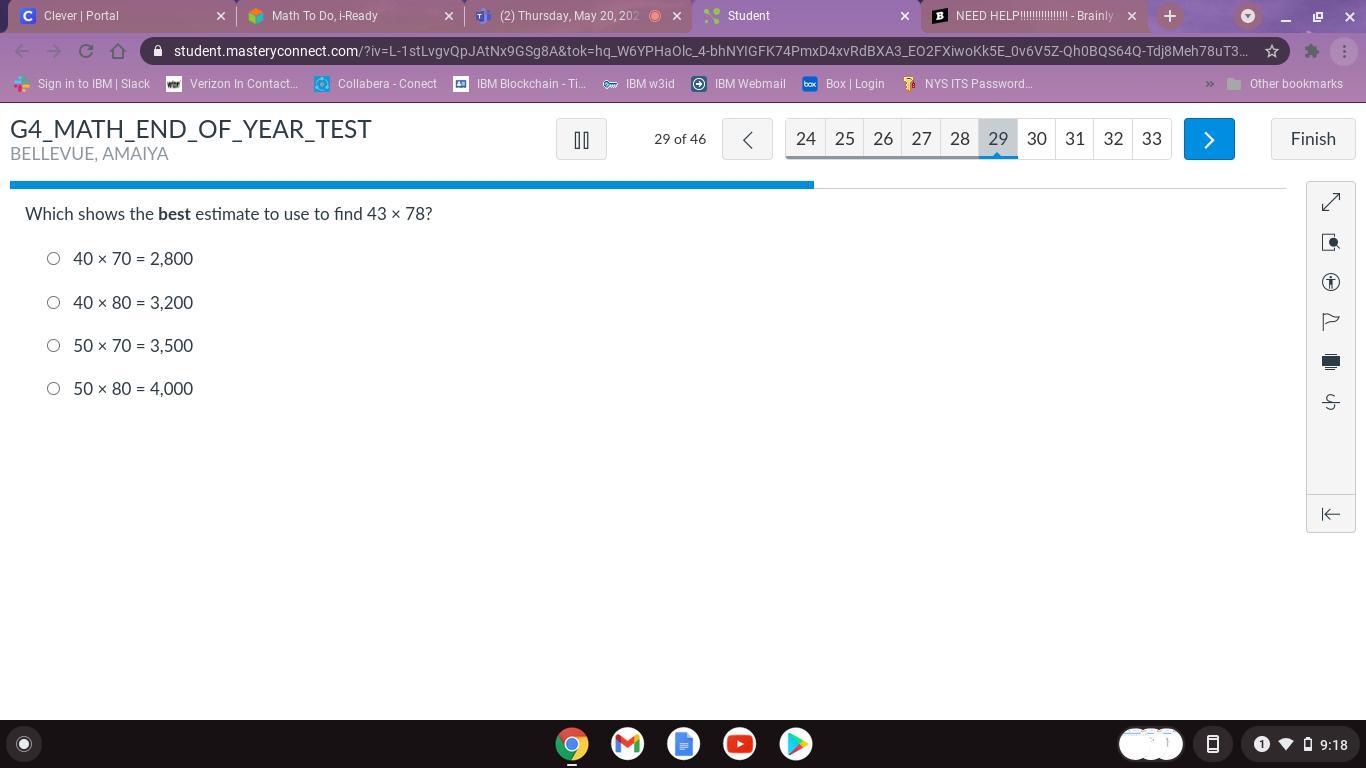Jump to question 24
The height and width of the screenshot is (768, 1366).
(x=806, y=139)
